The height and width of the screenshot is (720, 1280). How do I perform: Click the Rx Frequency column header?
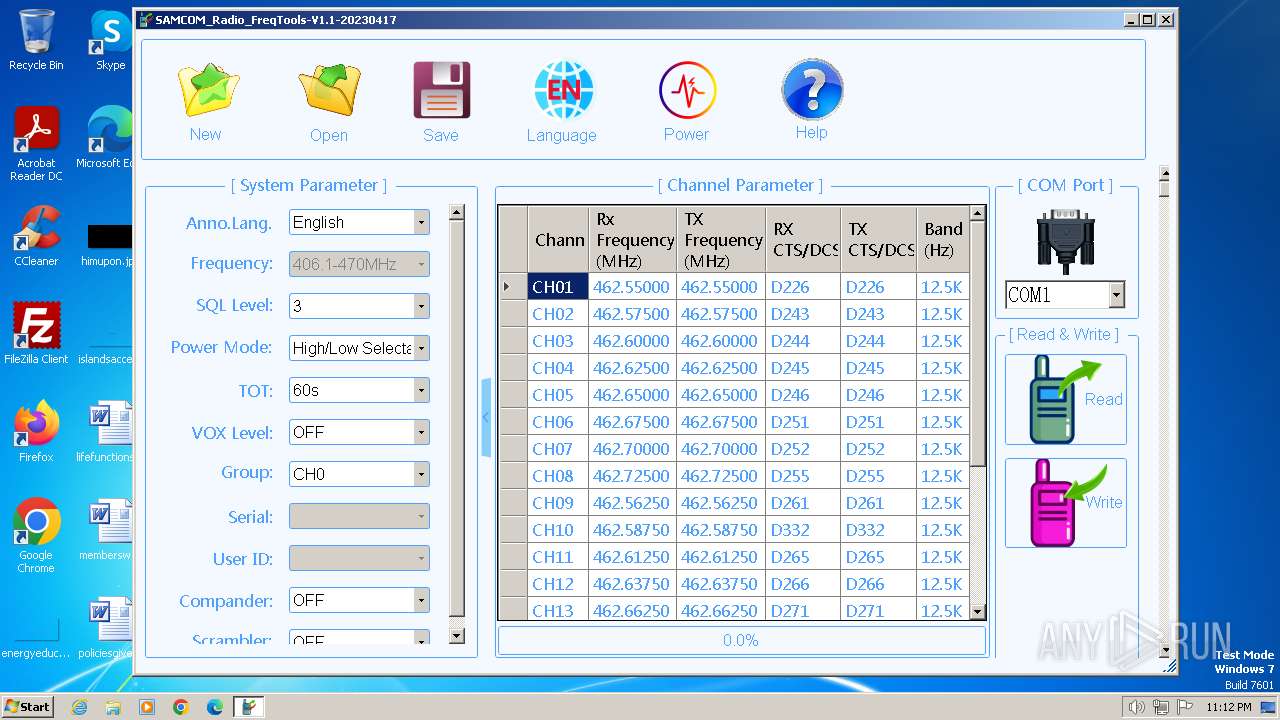[632, 240]
